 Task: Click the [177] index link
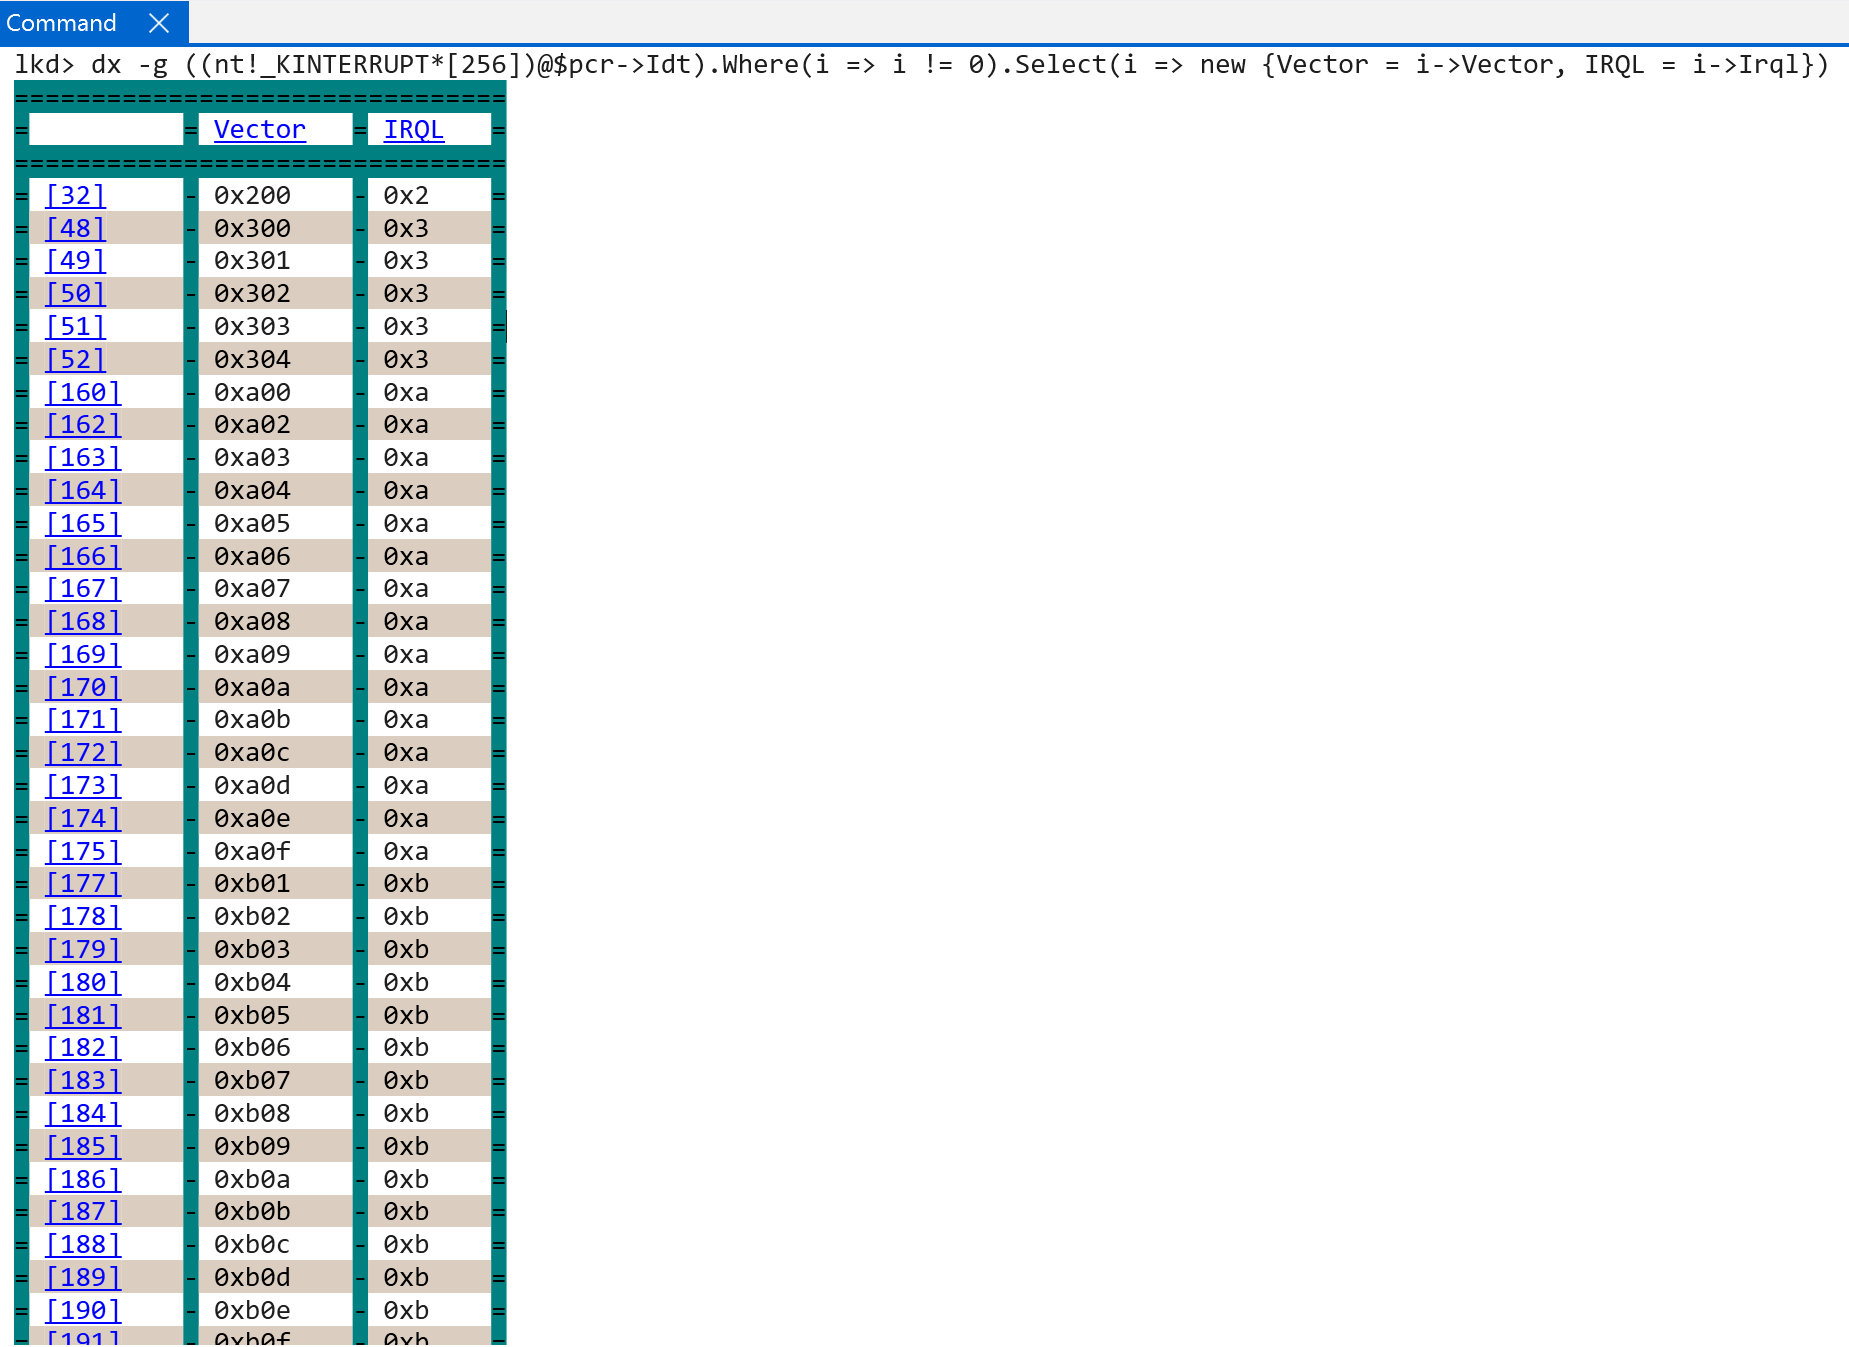[x=83, y=884]
